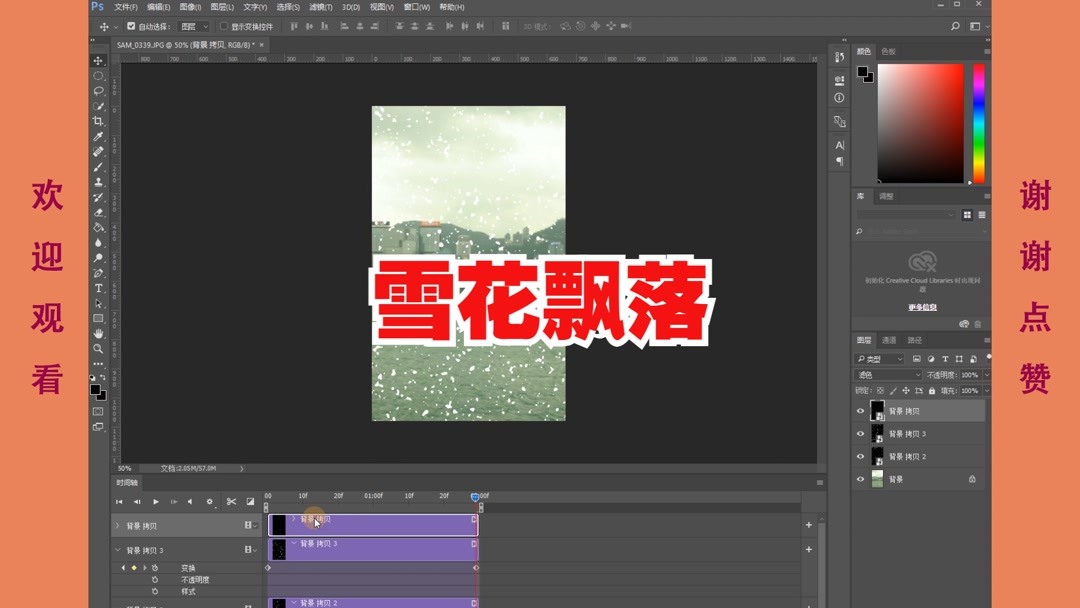Click the 更多信息 link in Libraries panel
1080x608 pixels.
[923, 306]
